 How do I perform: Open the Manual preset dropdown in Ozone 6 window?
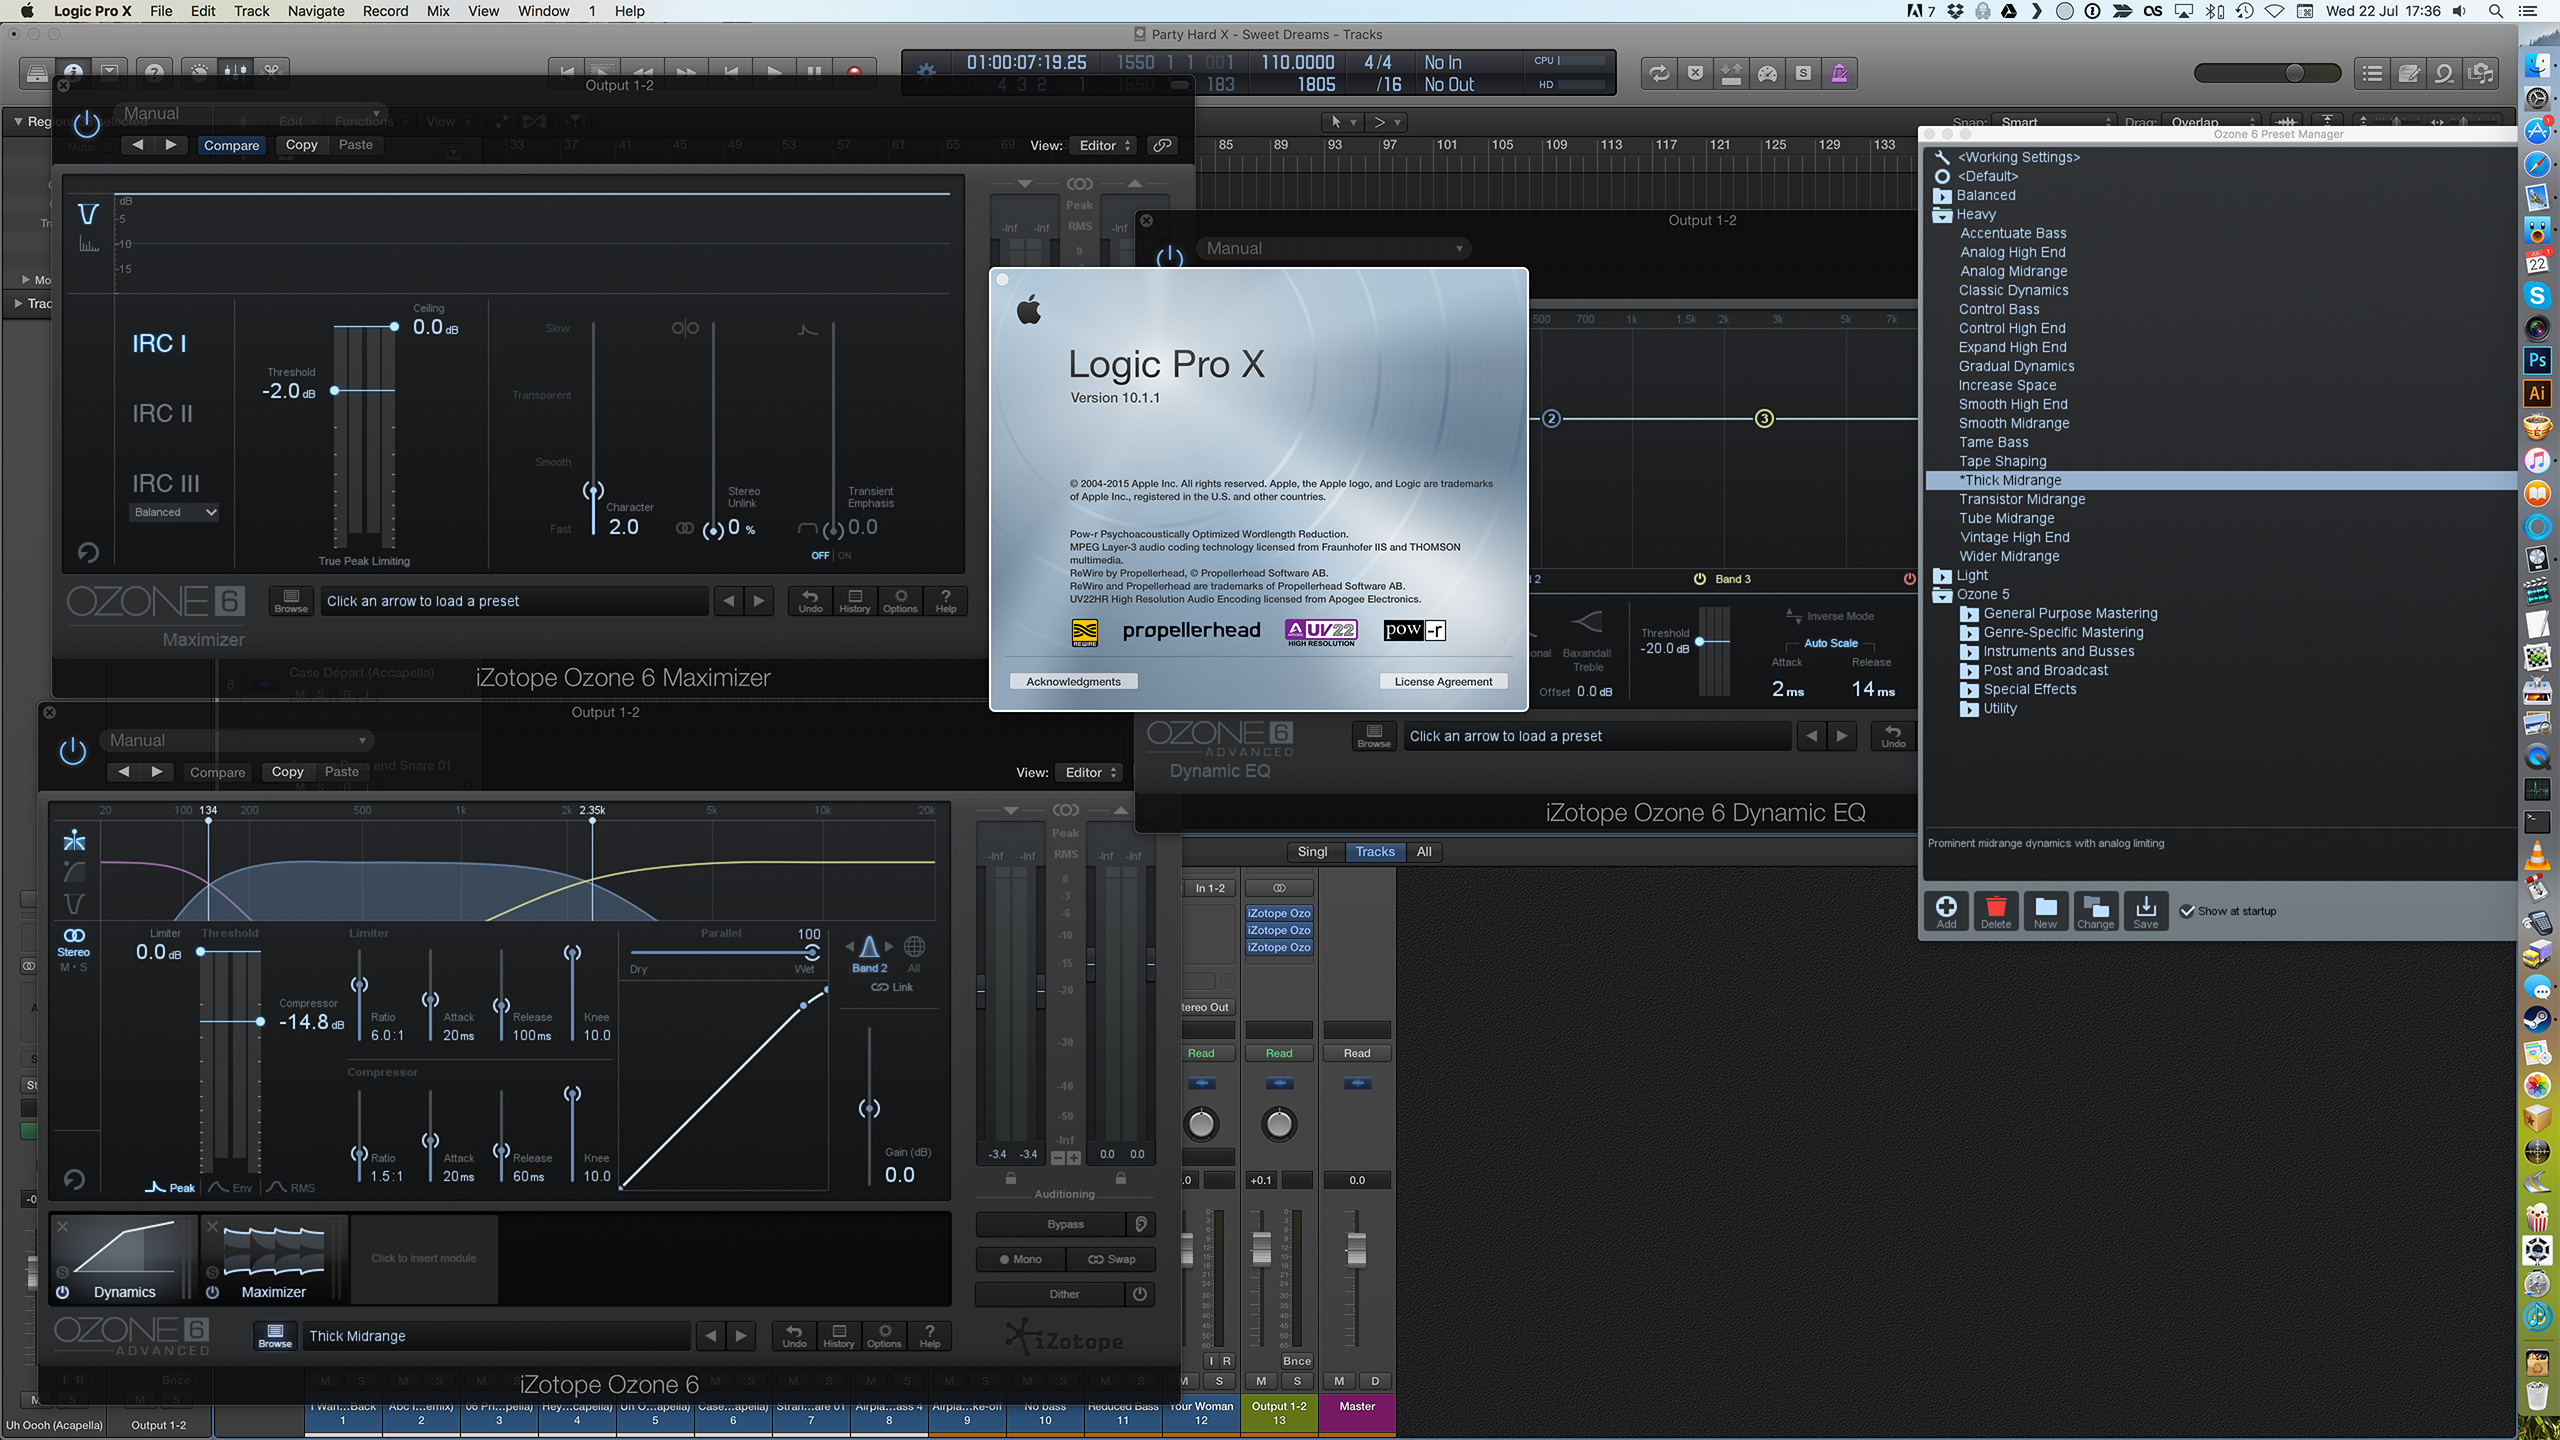coord(236,741)
